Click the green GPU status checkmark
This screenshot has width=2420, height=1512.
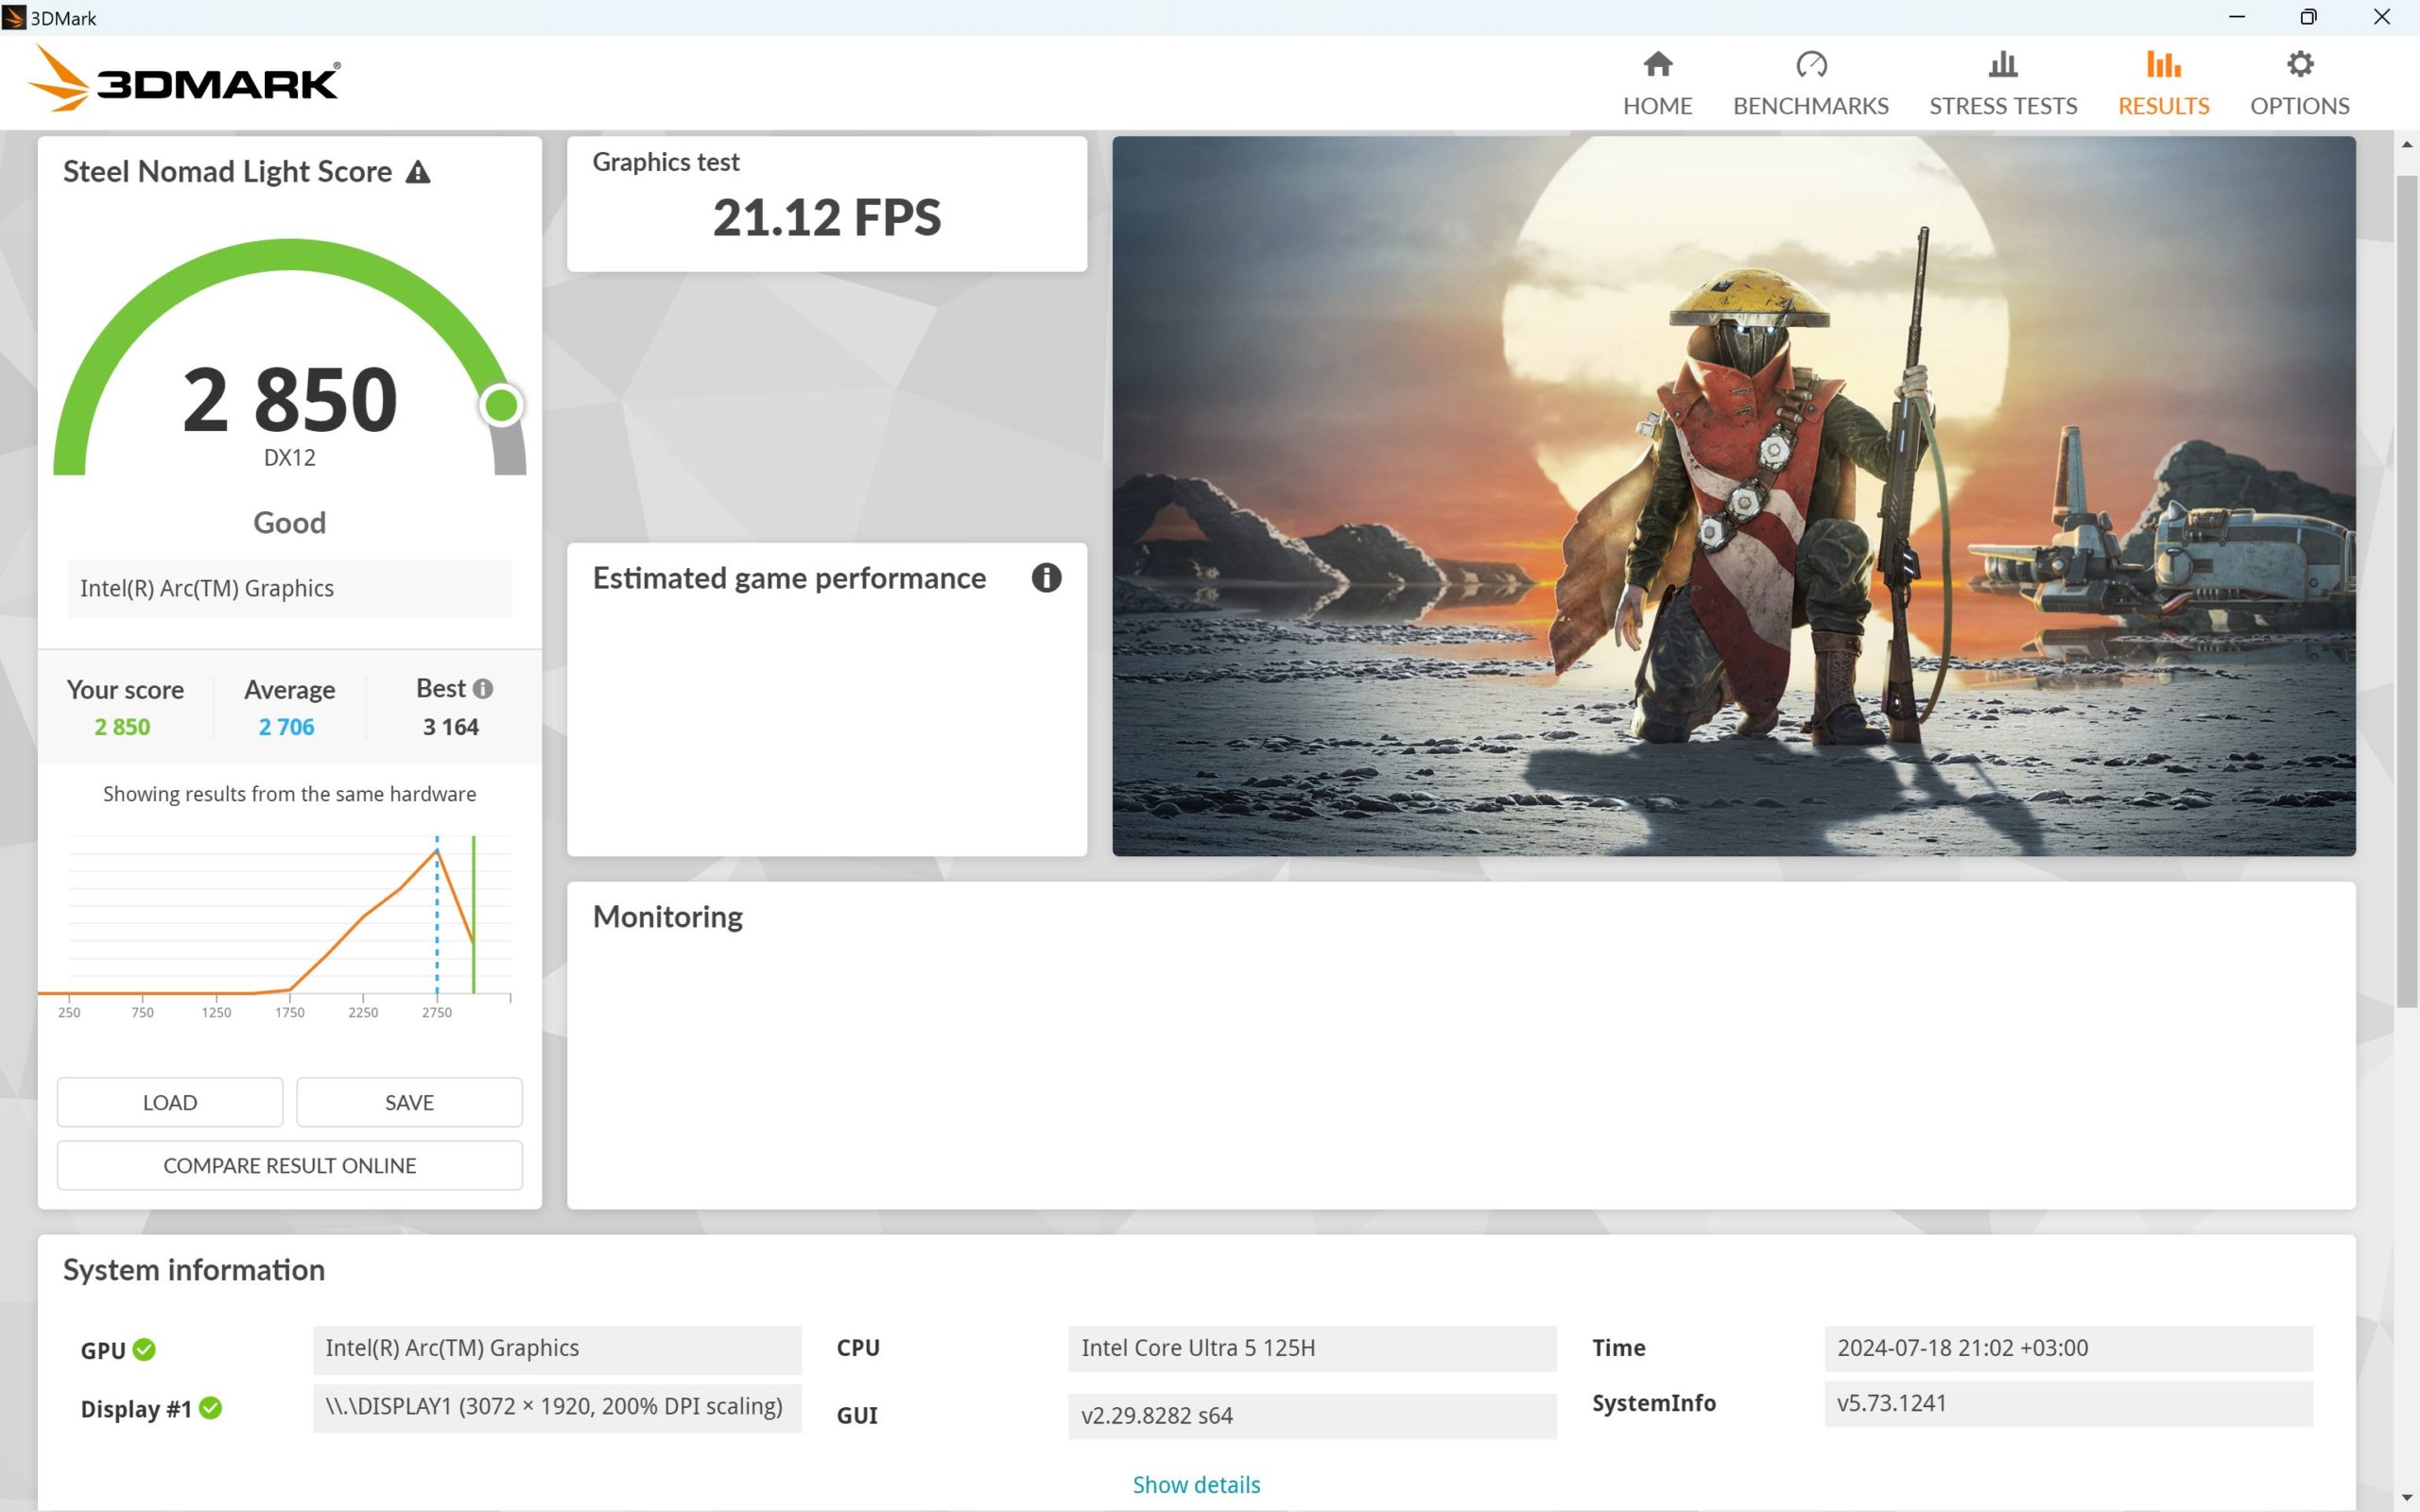point(144,1350)
